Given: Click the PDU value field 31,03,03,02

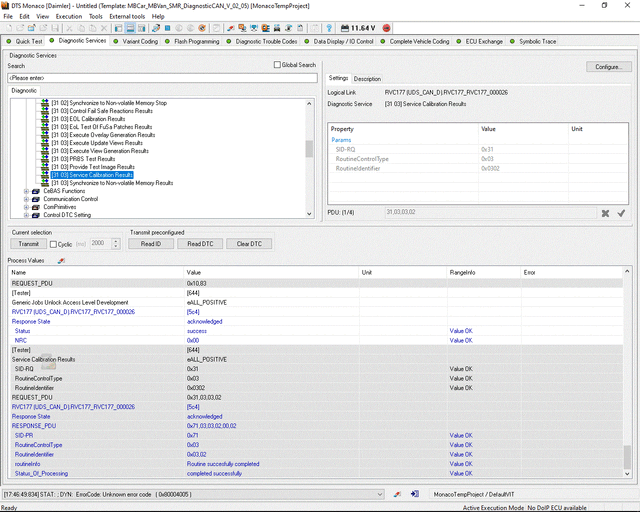Looking at the screenshot, I should click(x=490, y=212).
